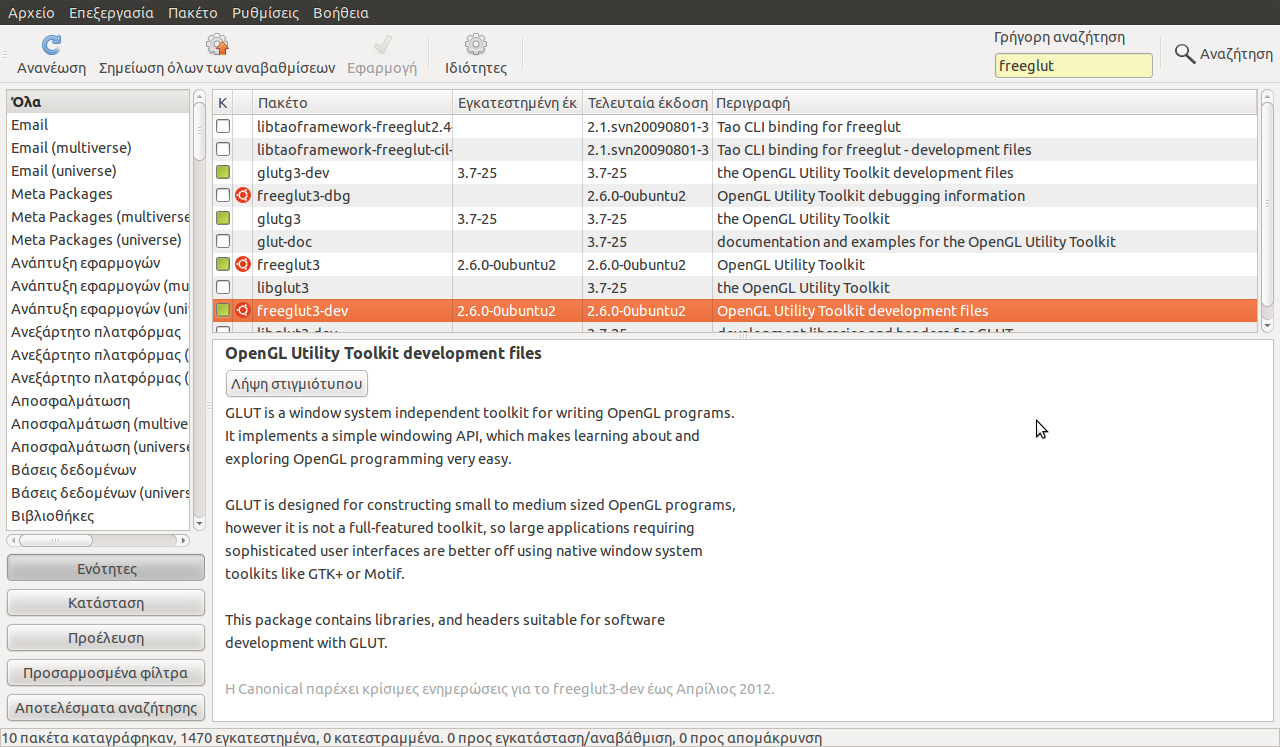Click Αποτελέσματα αναζήτησης button
Image resolution: width=1280 pixels, height=747 pixels.
click(x=106, y=708)
